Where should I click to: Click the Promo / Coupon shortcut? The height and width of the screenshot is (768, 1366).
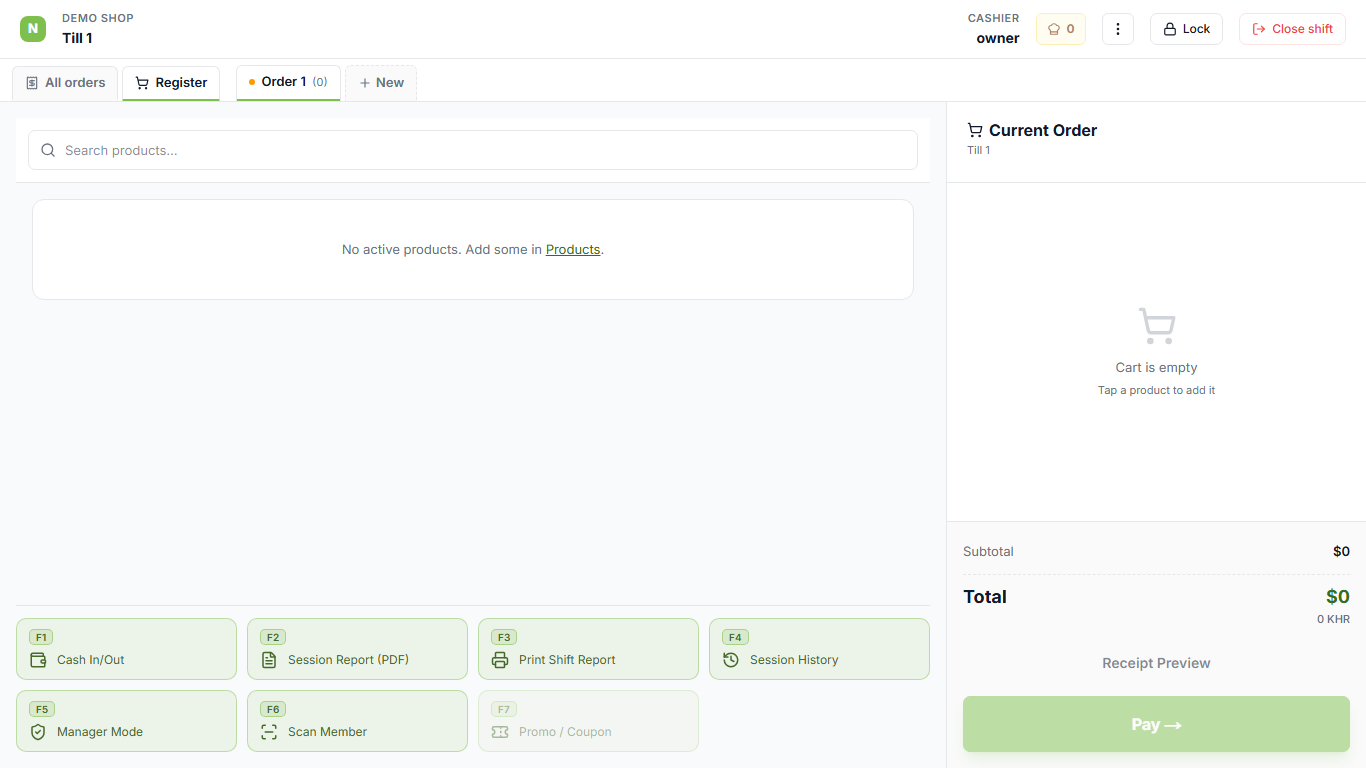tap(588, 721)
